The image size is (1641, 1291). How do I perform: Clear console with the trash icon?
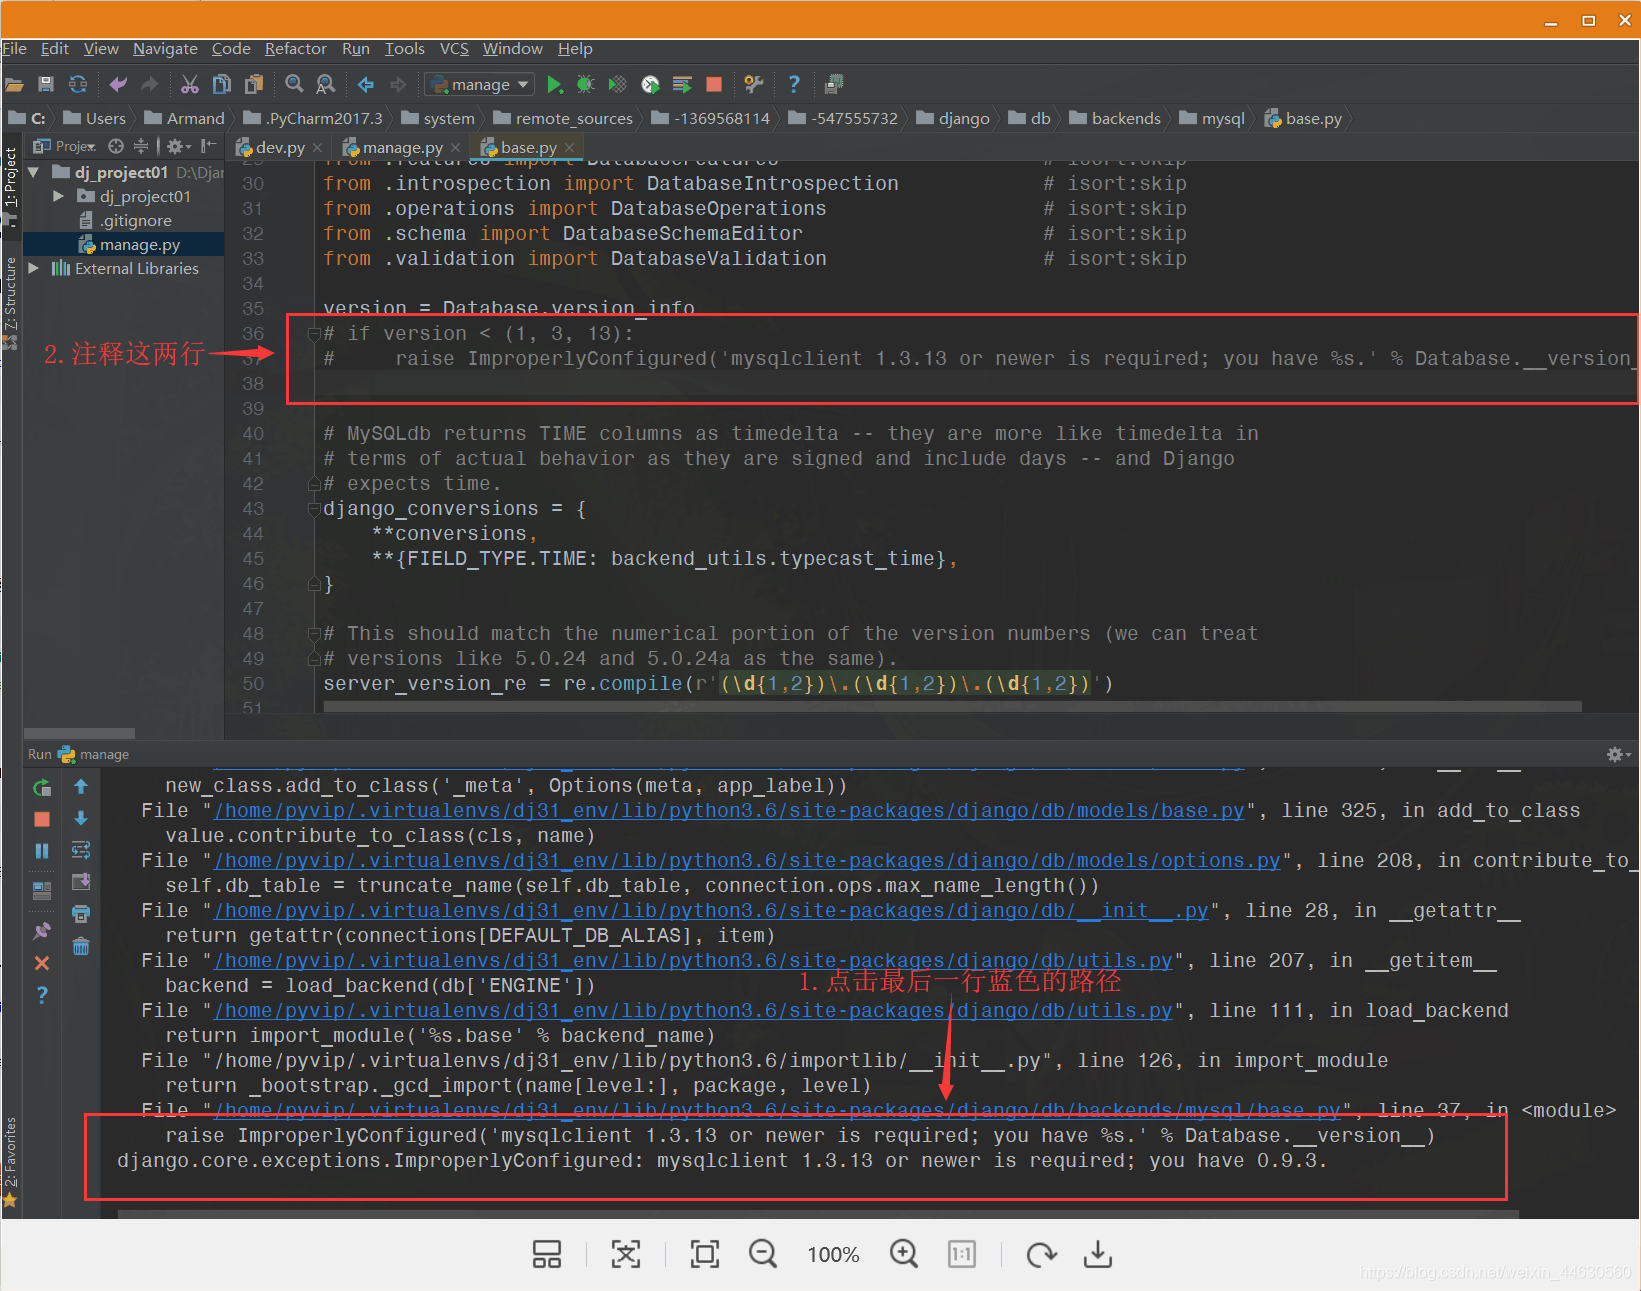pyautogui.click(x=81, y=946)
